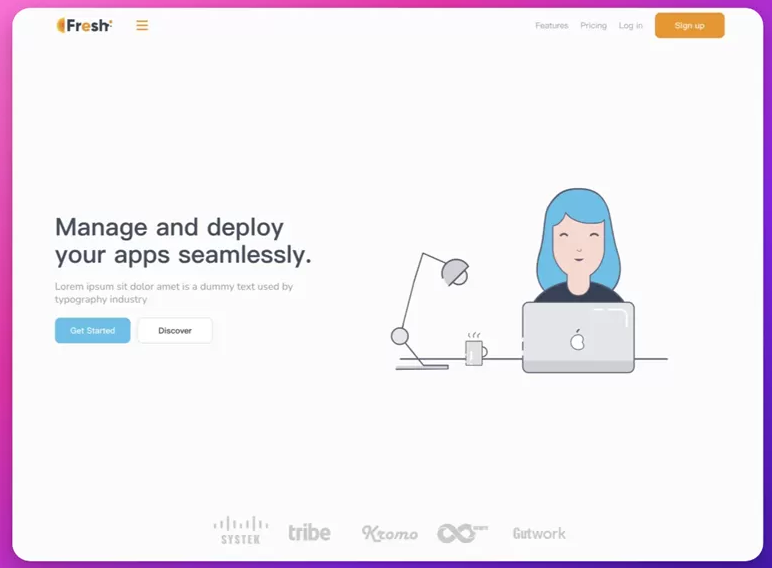Click the orange Sign up button

click(x=689, y=26)
